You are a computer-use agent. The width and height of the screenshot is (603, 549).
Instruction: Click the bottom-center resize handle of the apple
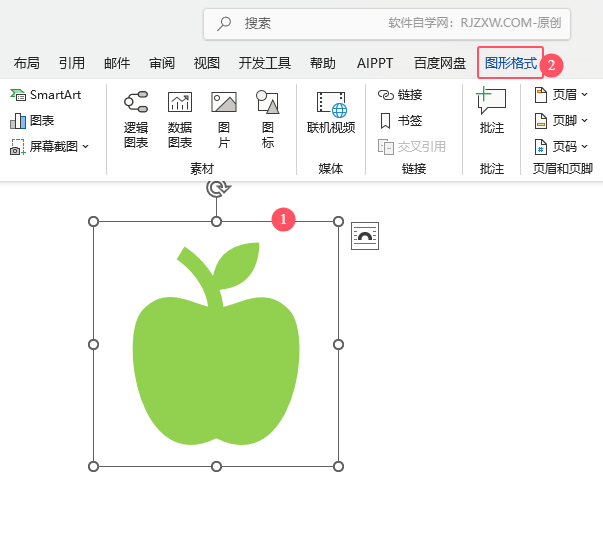pos(217,467)
